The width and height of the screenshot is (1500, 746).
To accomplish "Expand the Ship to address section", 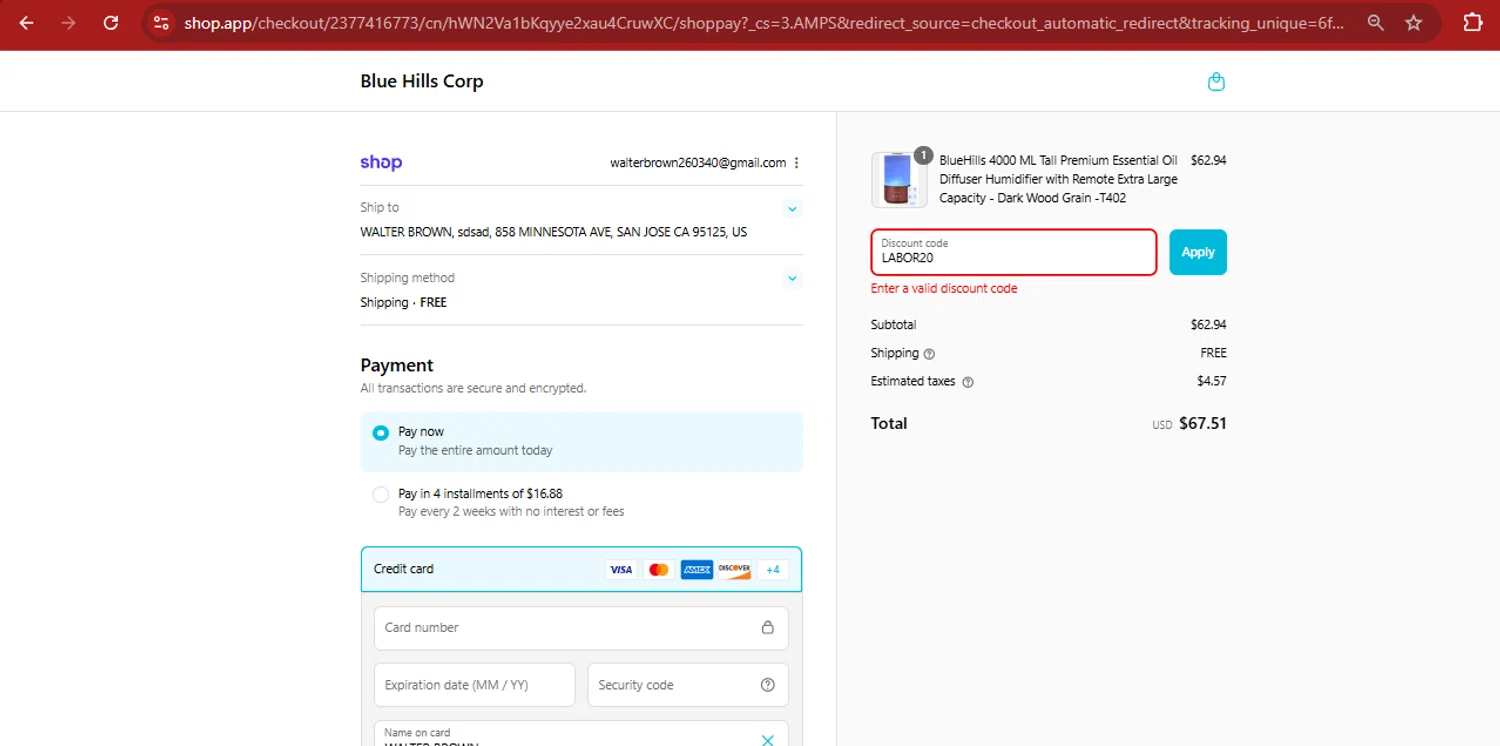I will [x=792, y=209].
